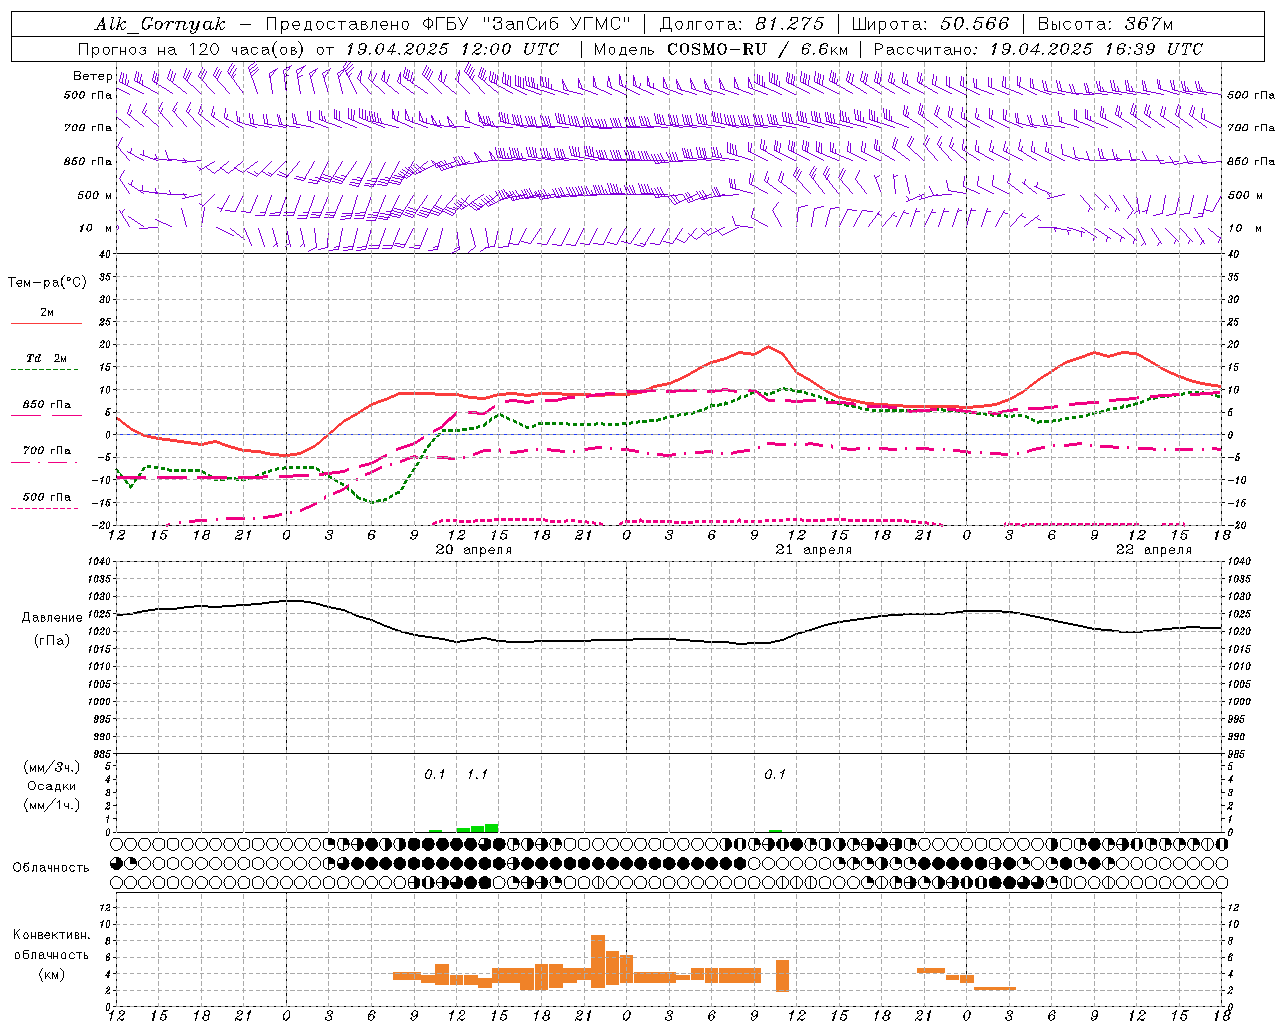Image resolution: width=1280 pixels, height=1024 pixels.
Task: Click the Модель COSMO-RU / 6.6км label
Action: pos(721,49)
